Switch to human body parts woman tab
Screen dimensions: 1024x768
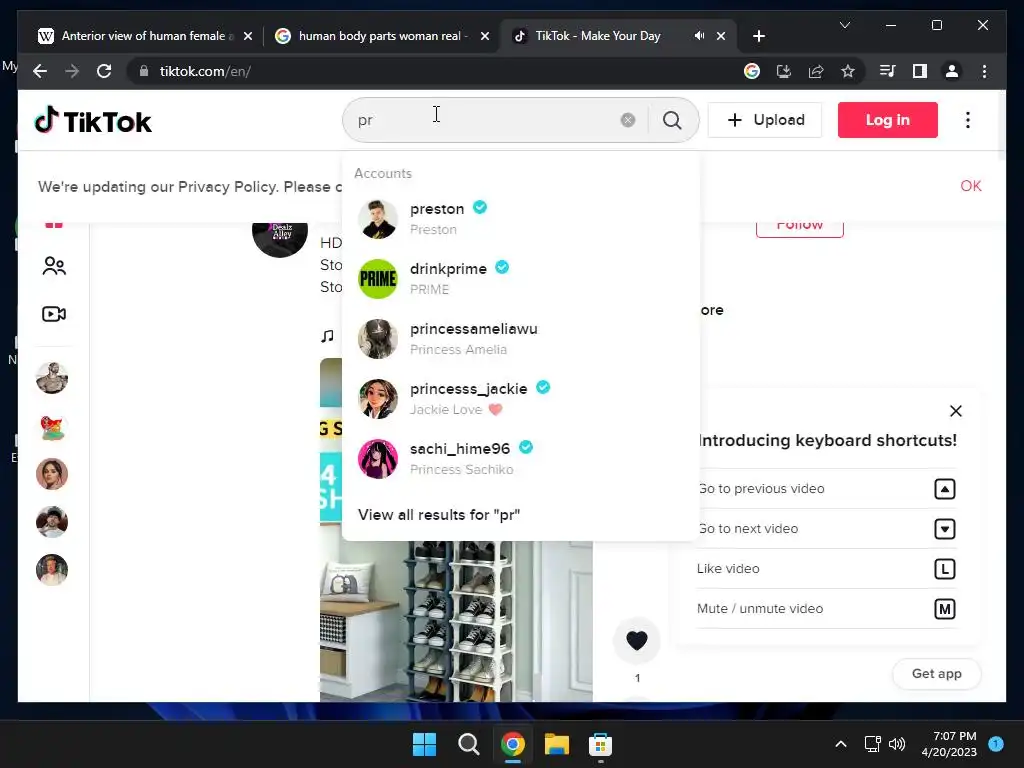381,36
